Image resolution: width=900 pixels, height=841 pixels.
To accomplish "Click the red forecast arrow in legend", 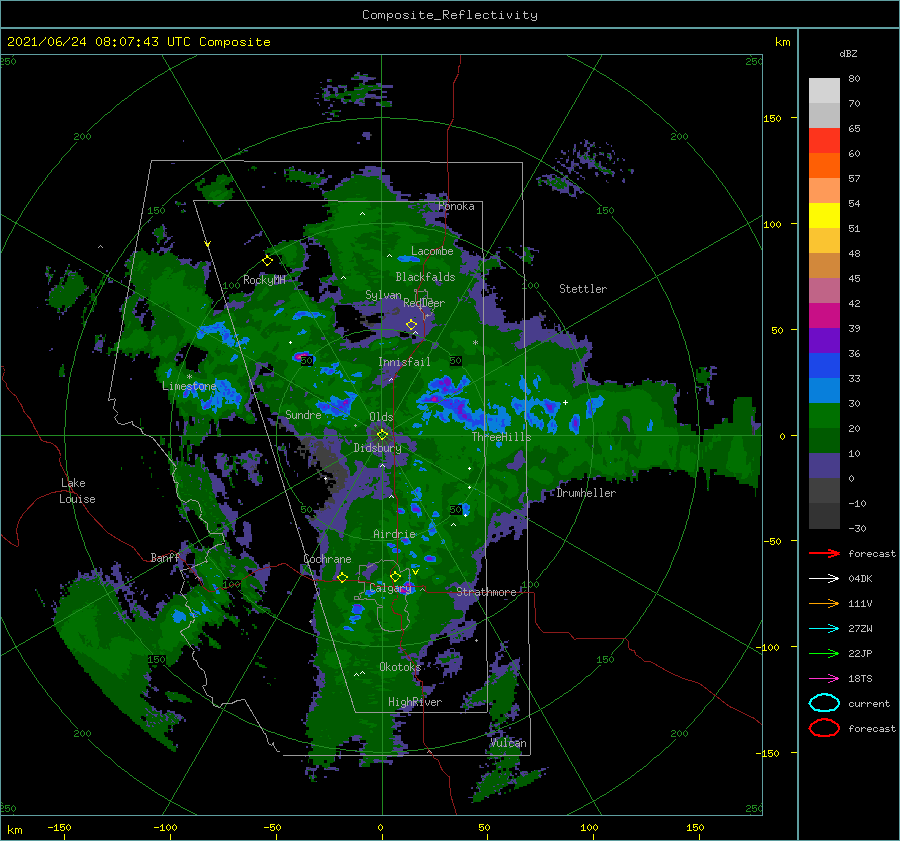I will pos(824,553).
